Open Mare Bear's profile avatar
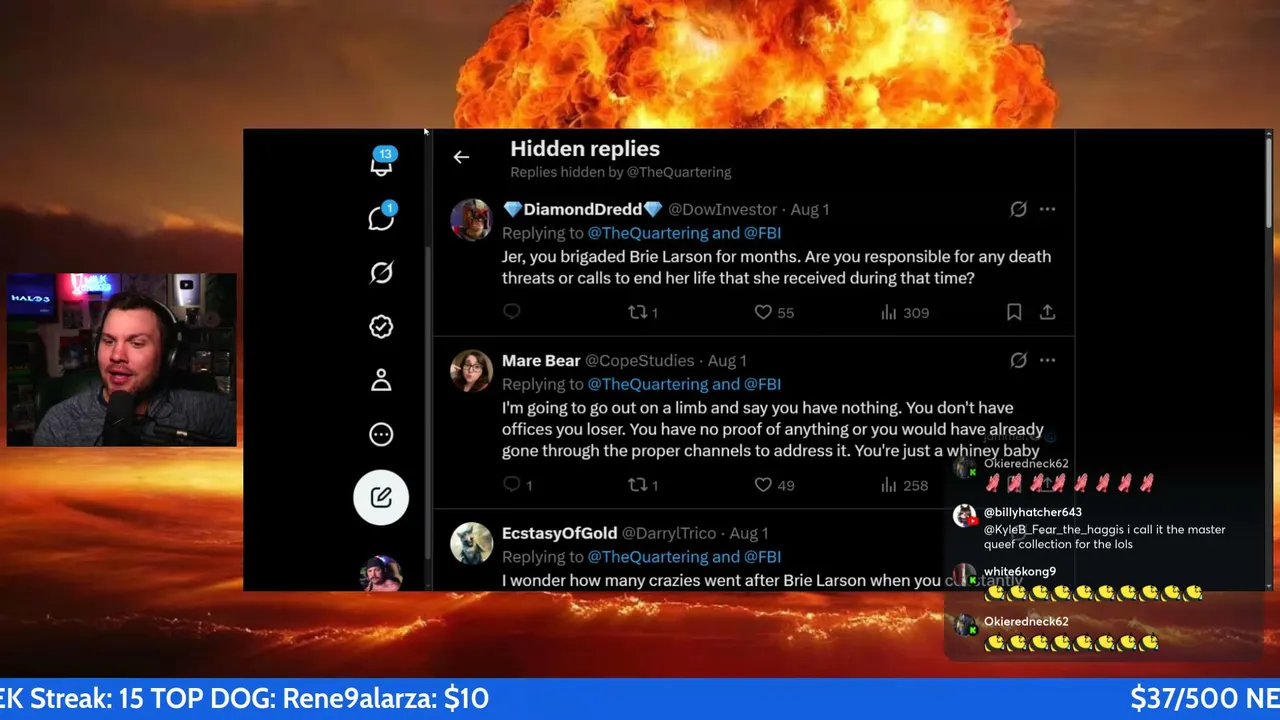The height and width of the screenshot is (720, 1280). (x=471, y=371)
